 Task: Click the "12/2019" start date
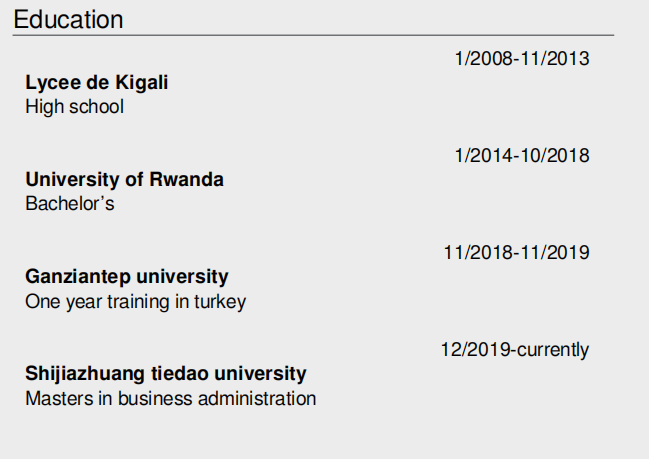pos(473,350)
